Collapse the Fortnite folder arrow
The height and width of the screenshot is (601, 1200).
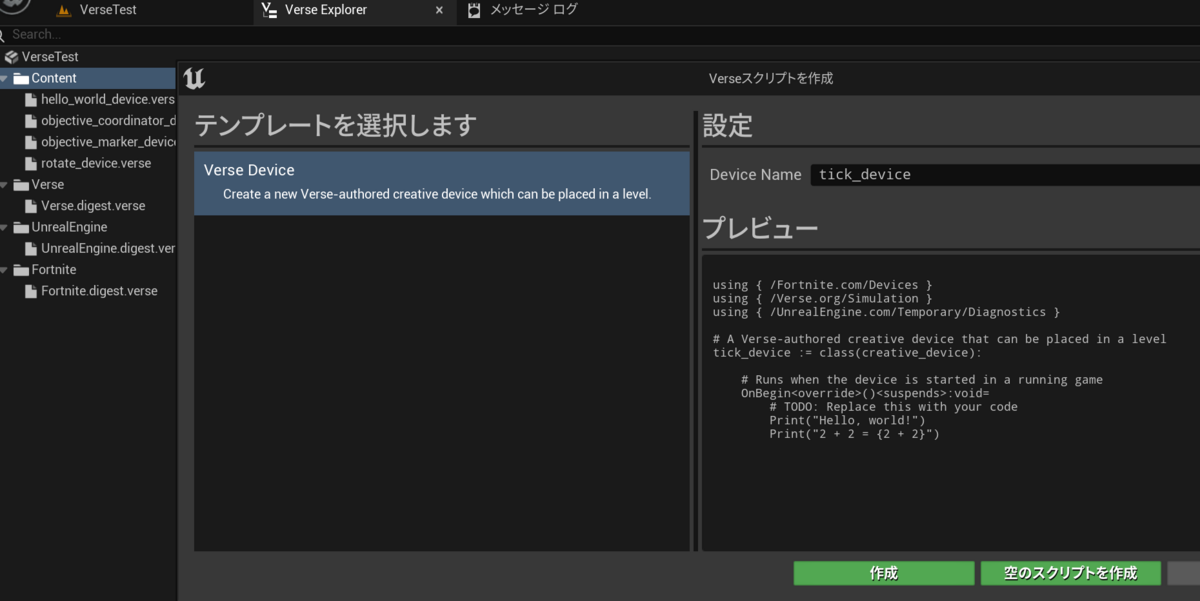pos(5,270)
